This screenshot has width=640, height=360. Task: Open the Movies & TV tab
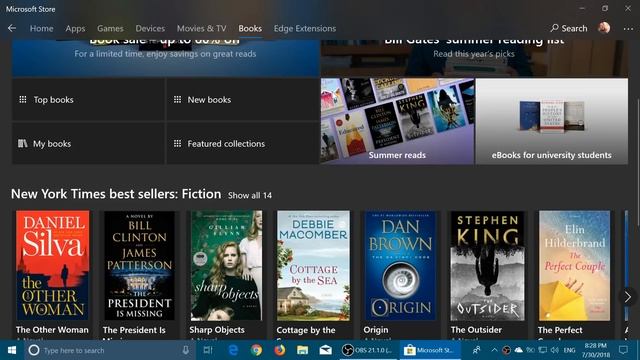pyautogui.click(x=201, y=28)
